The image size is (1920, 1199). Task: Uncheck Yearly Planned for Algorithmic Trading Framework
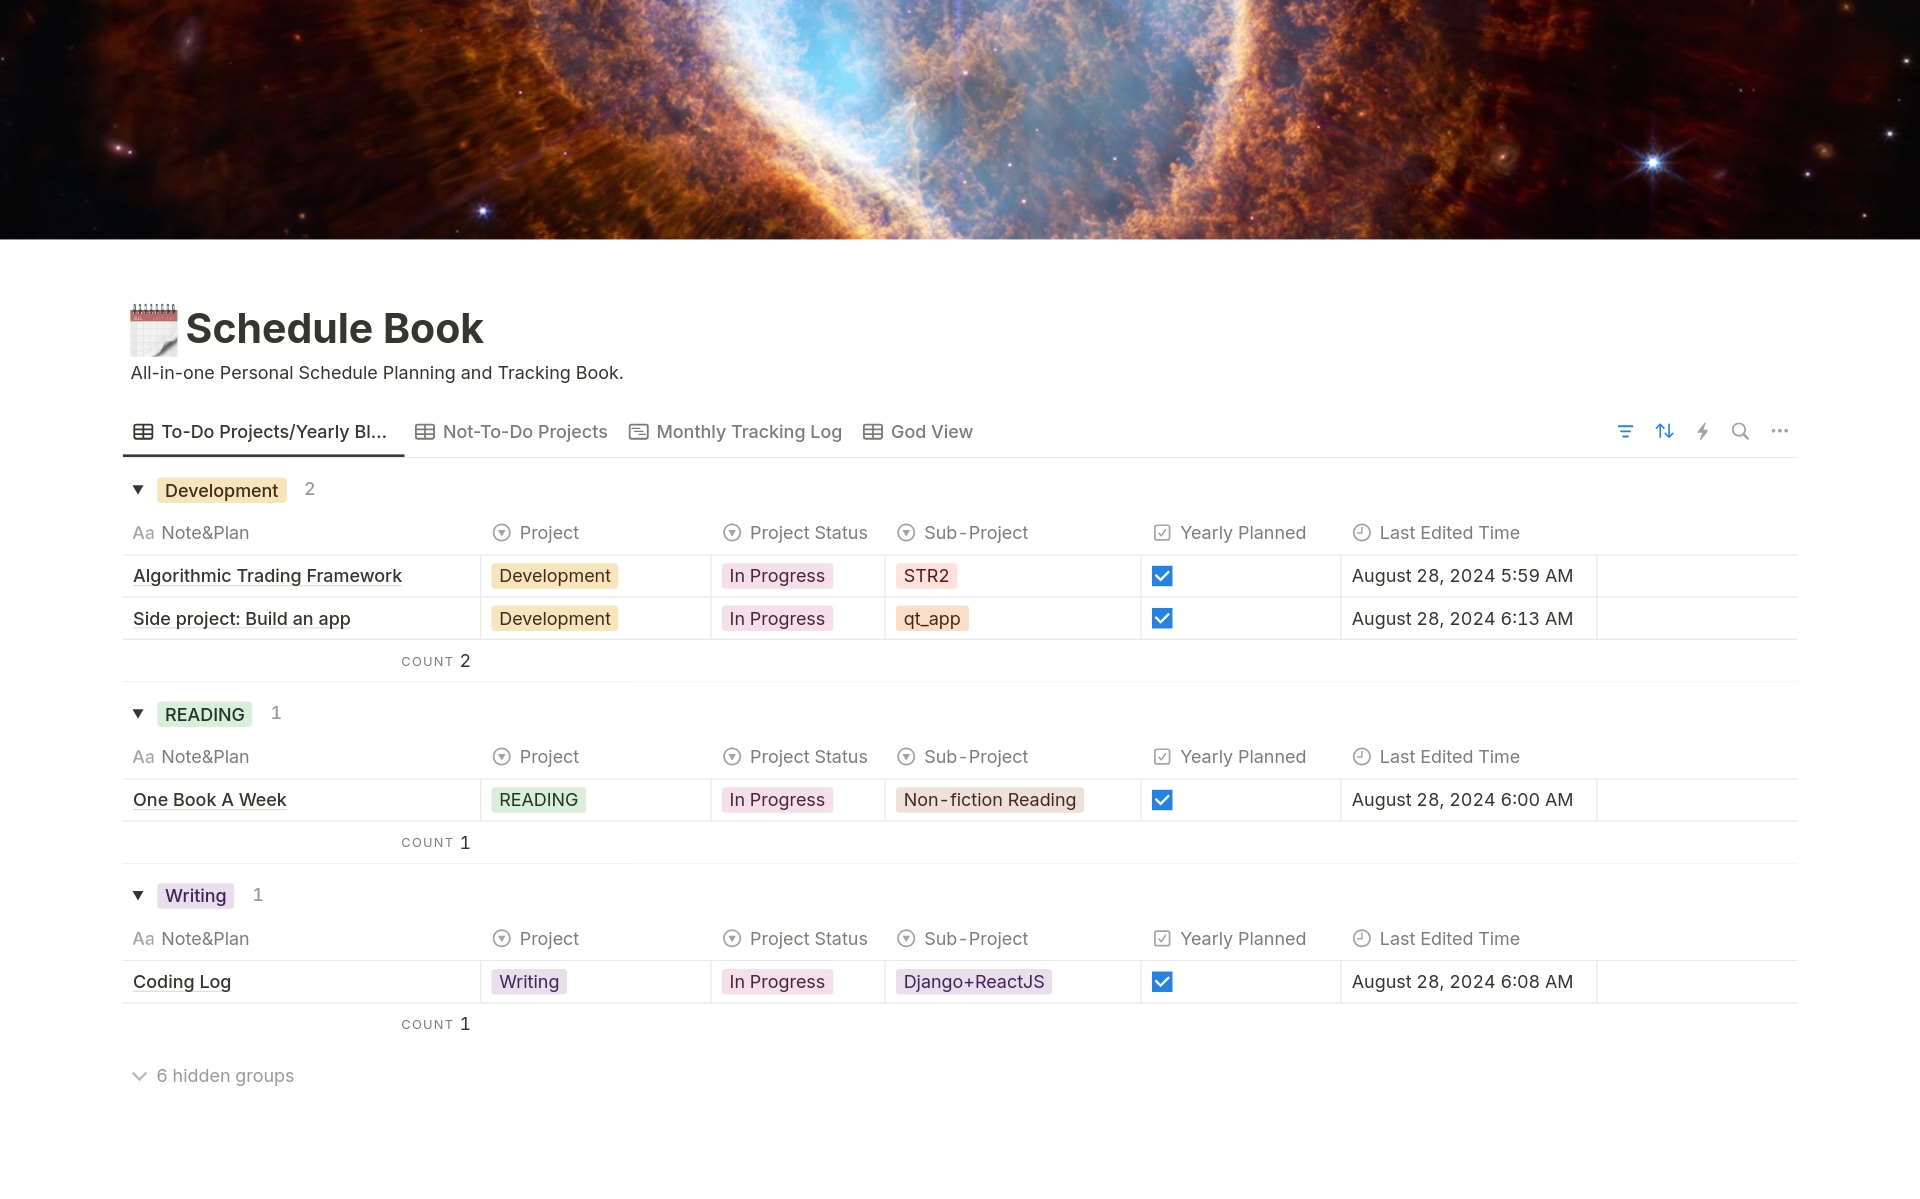coord(1162,575)
